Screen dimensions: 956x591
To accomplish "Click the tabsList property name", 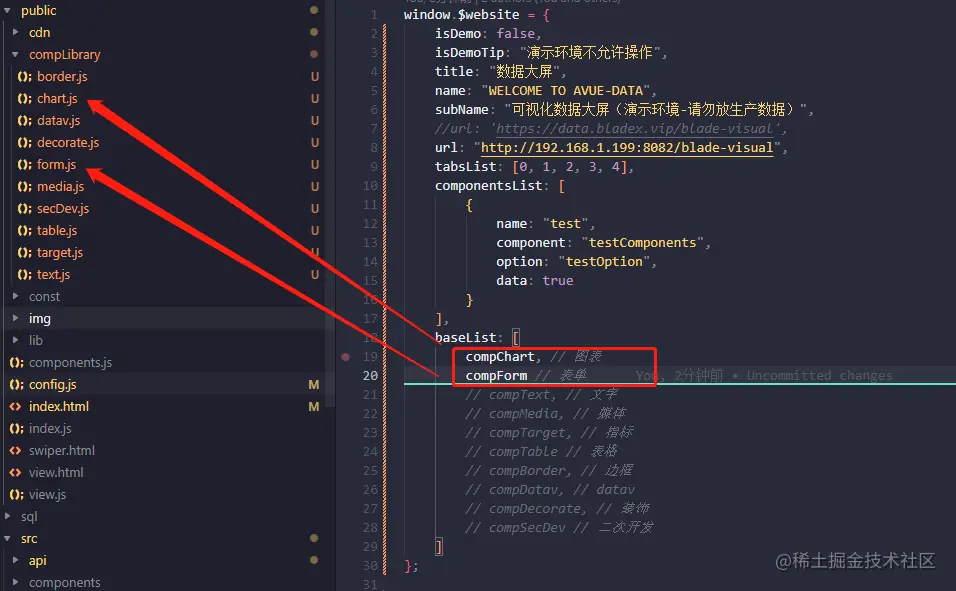I will pos(465,167).
